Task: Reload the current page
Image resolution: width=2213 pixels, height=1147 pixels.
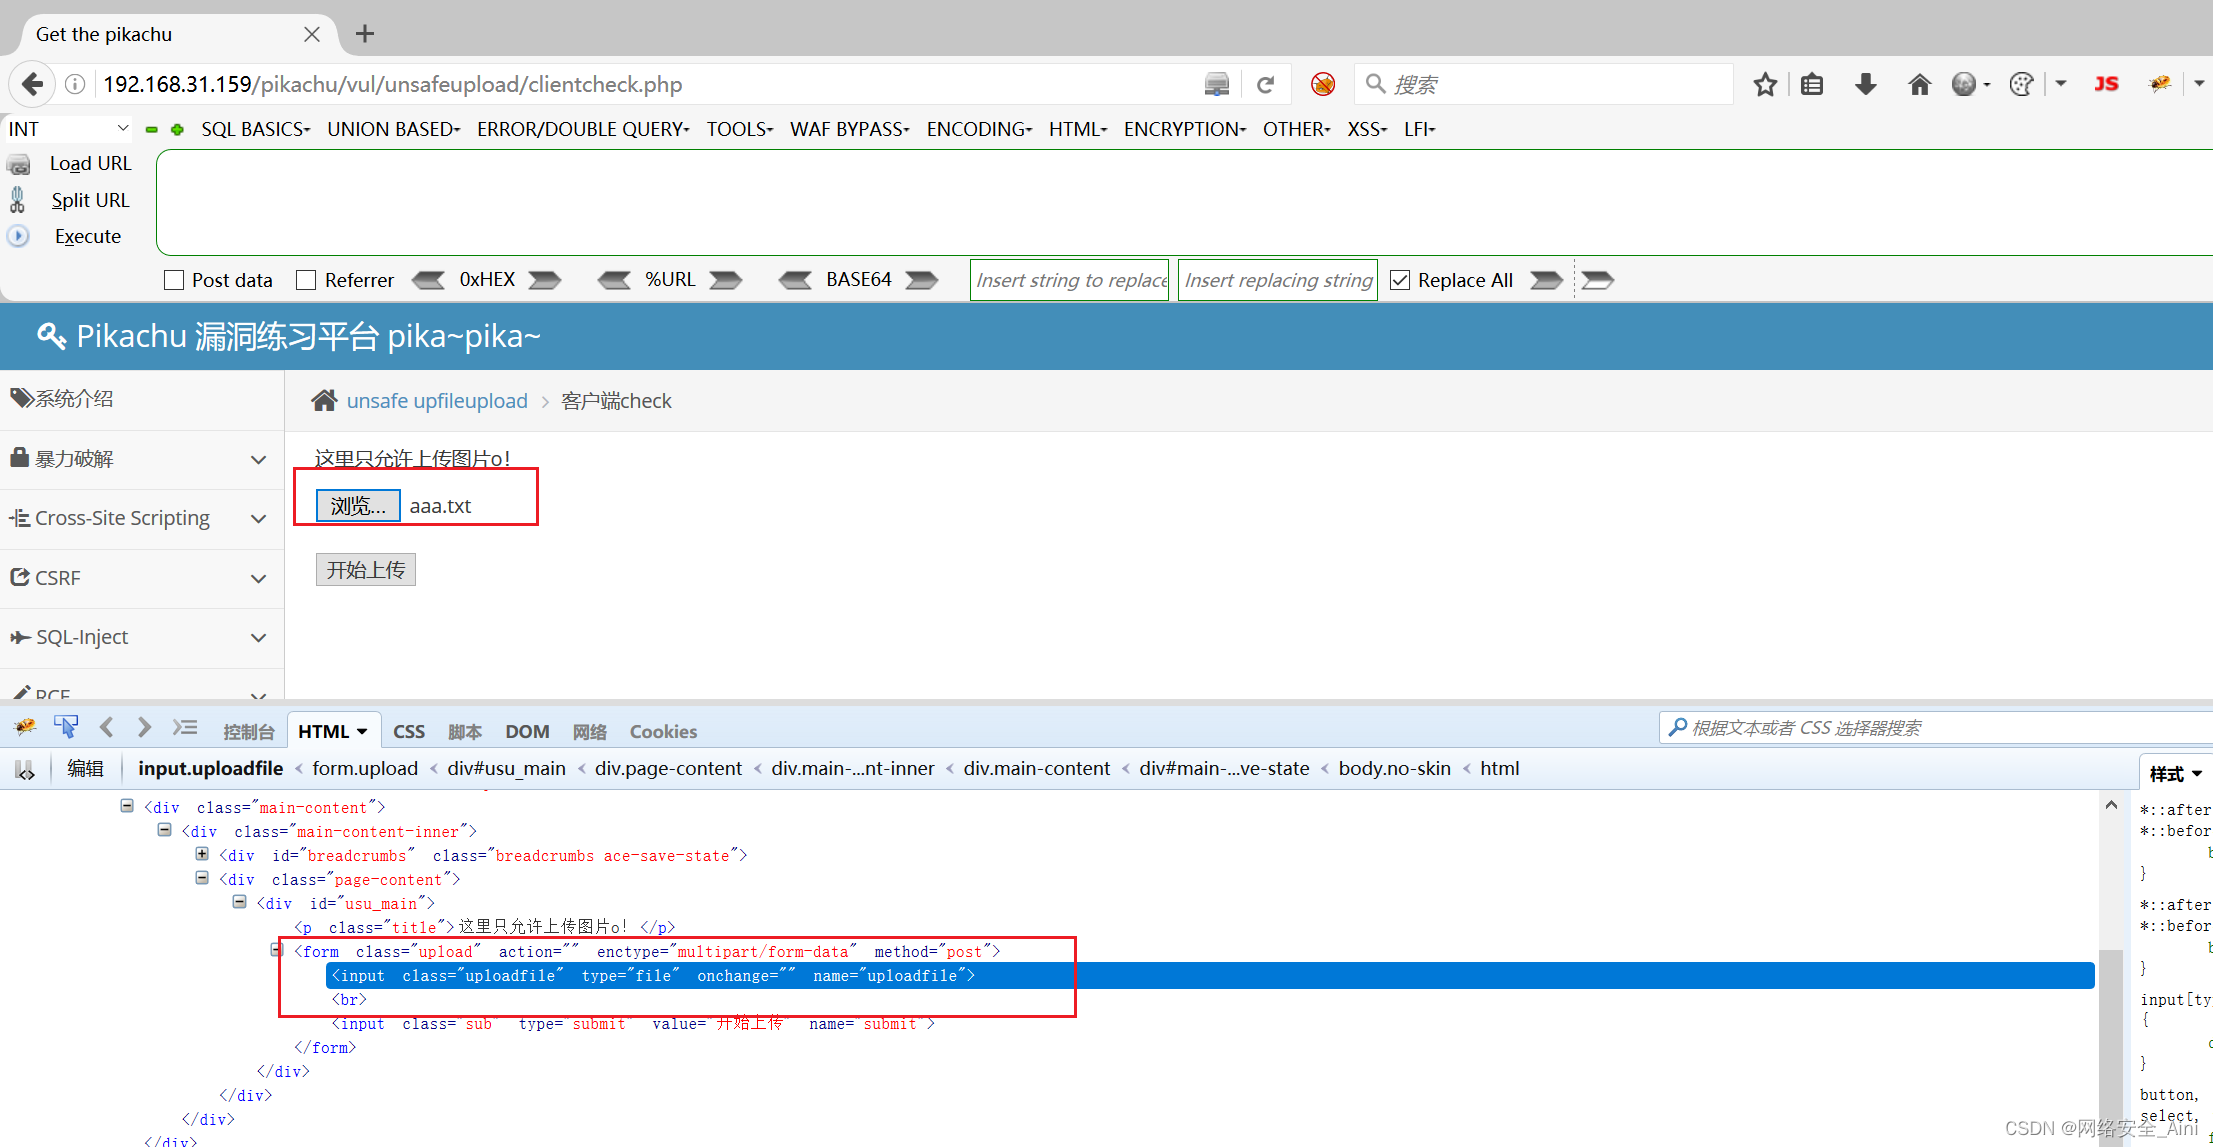Action: 1265,85
